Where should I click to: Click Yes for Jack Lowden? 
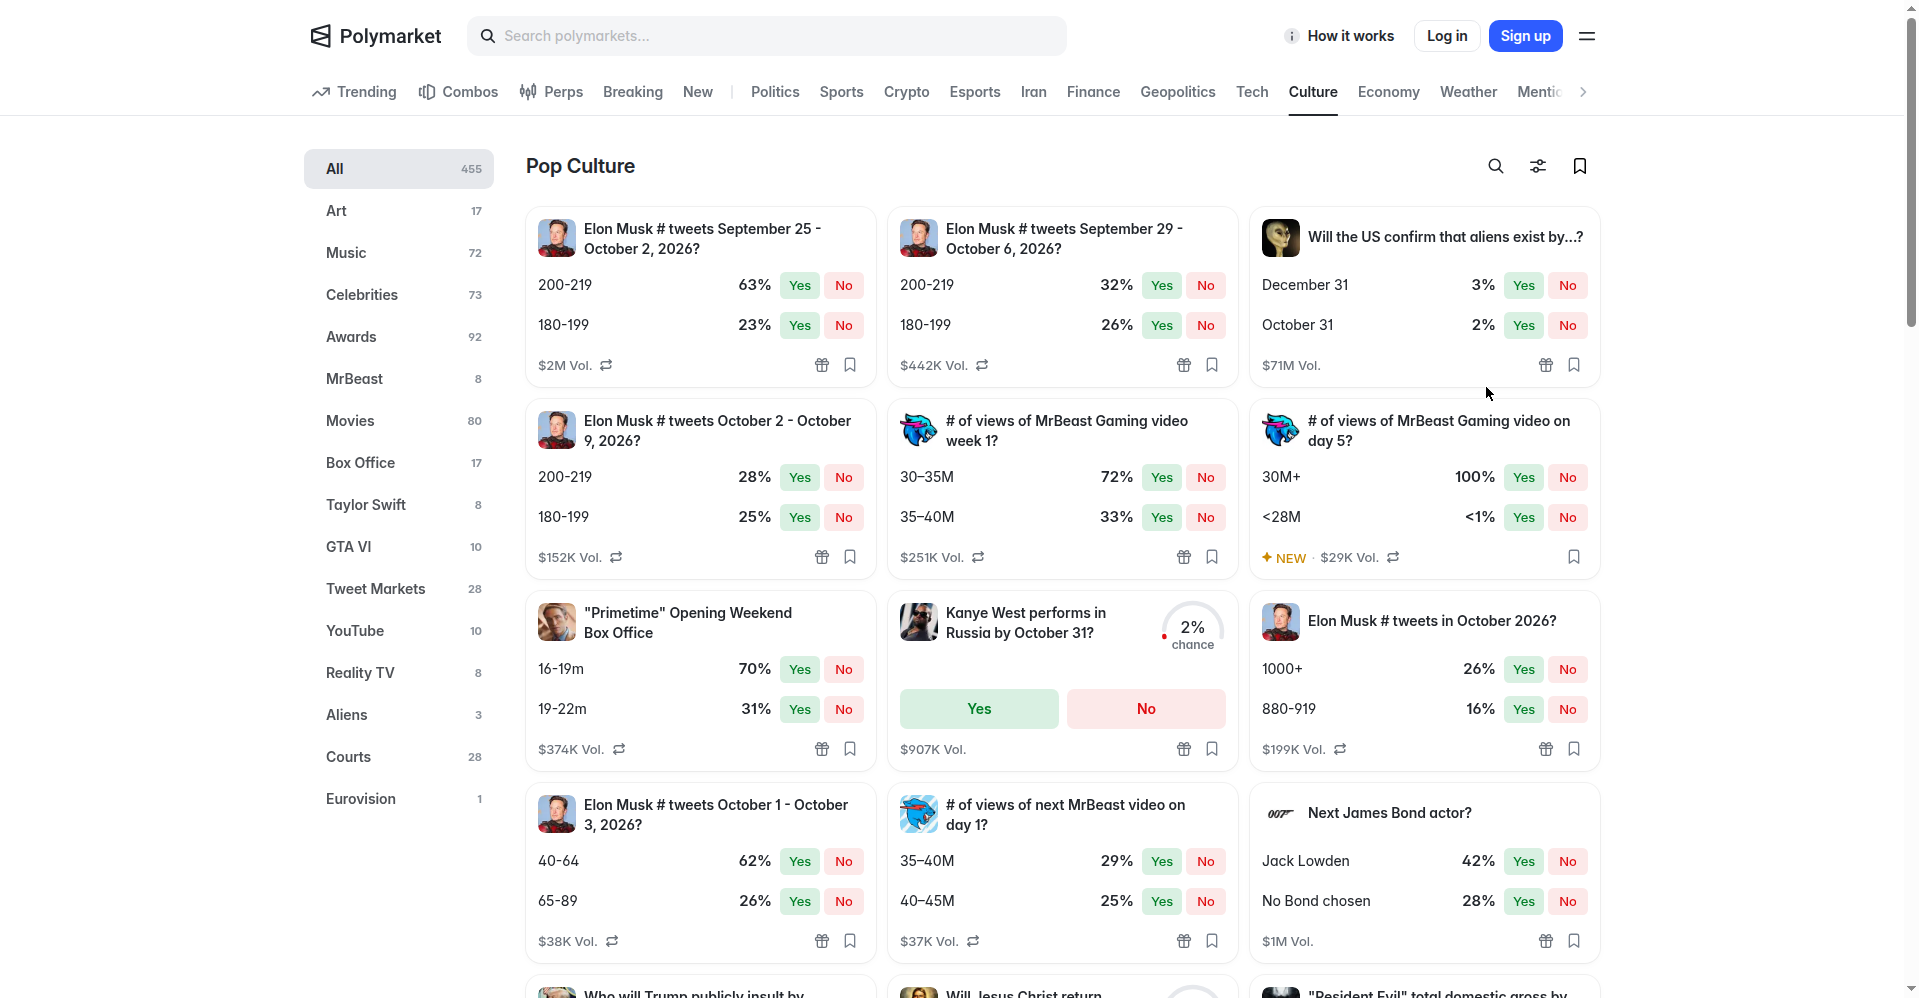(1524, 861)
